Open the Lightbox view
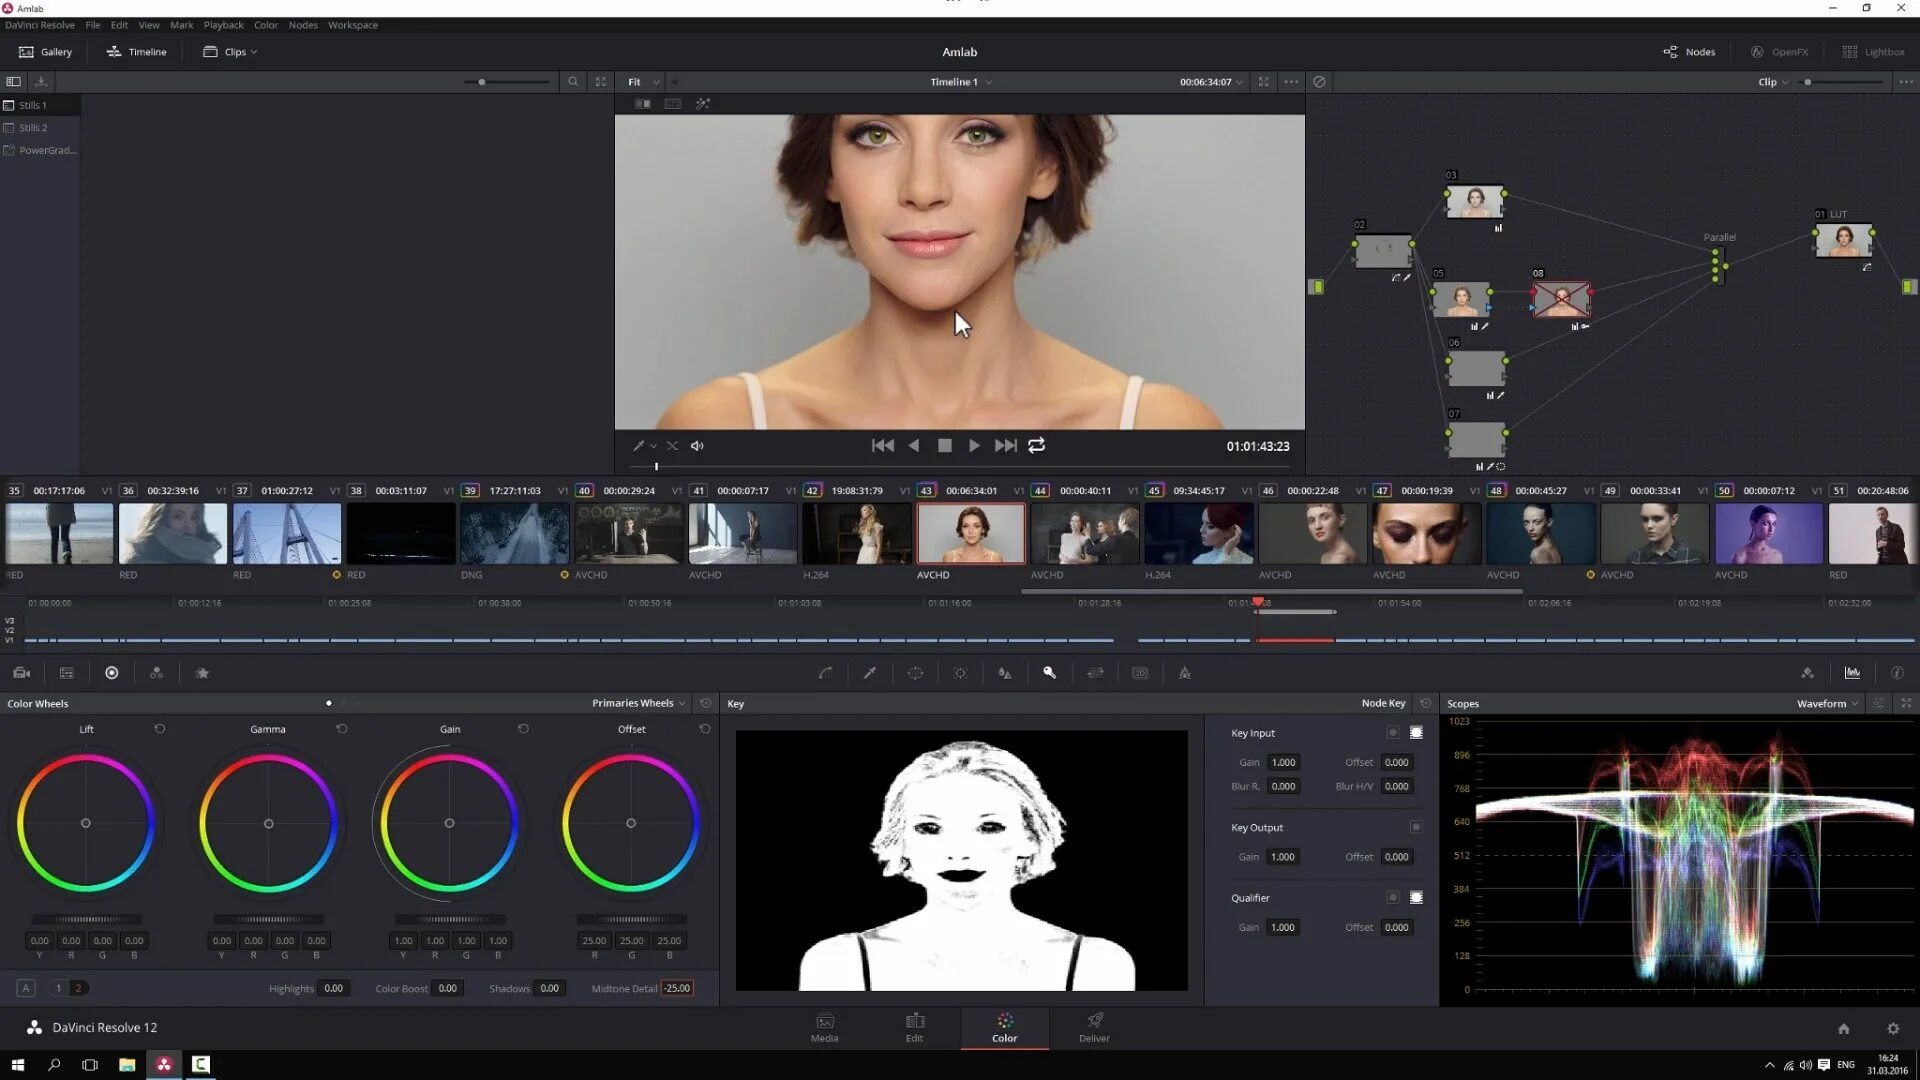 [1875, 51]
